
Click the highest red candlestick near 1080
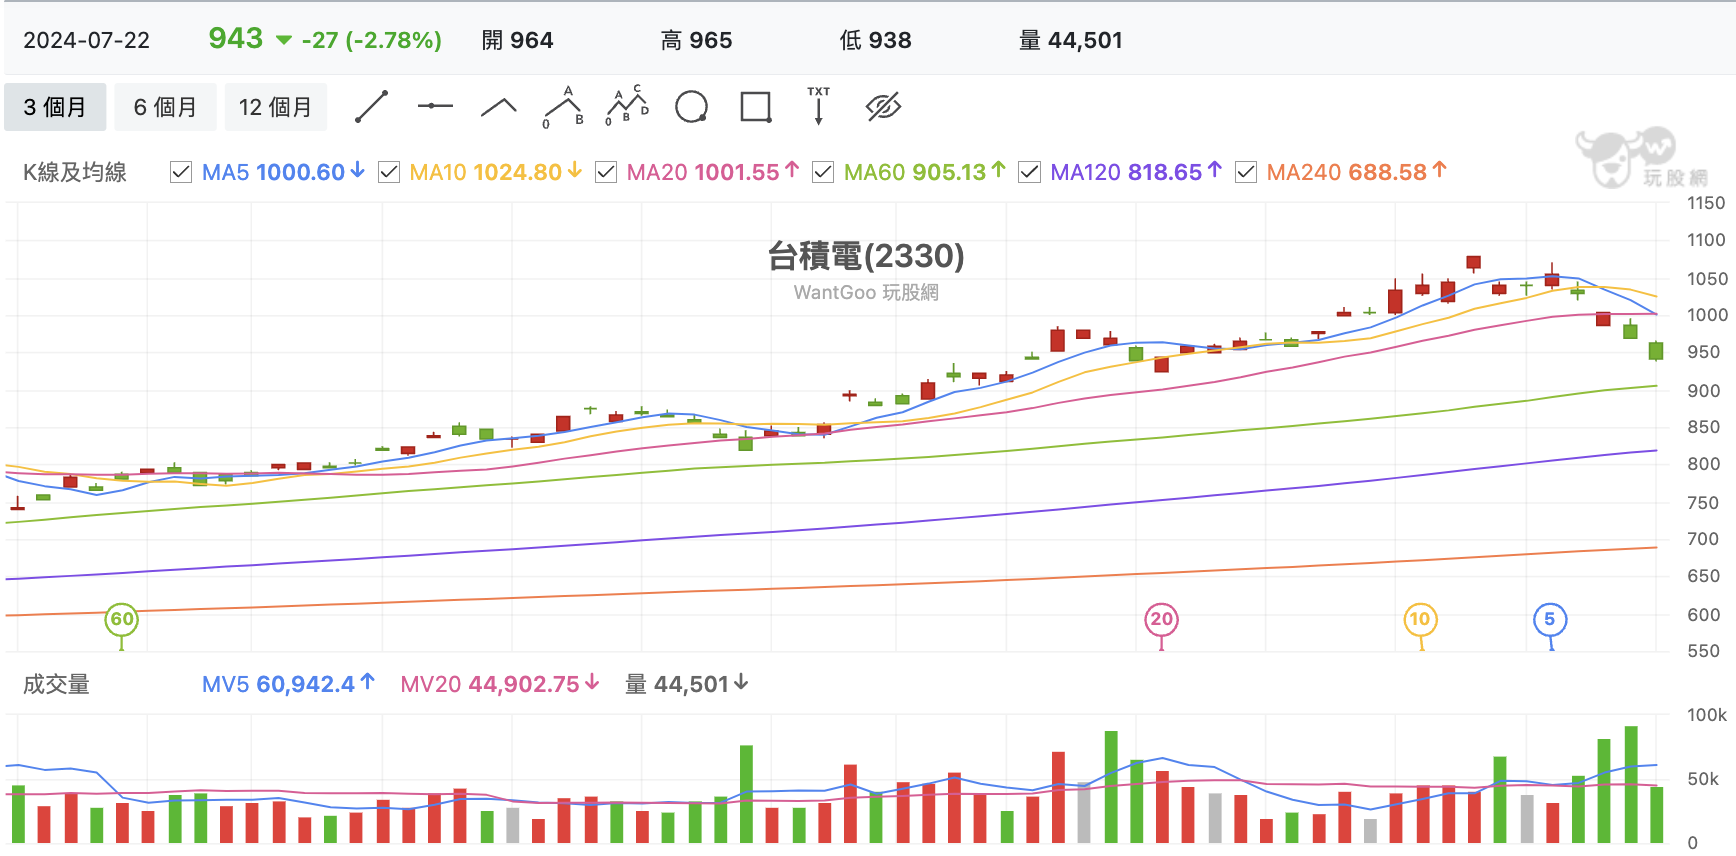tap(1473, 263)
